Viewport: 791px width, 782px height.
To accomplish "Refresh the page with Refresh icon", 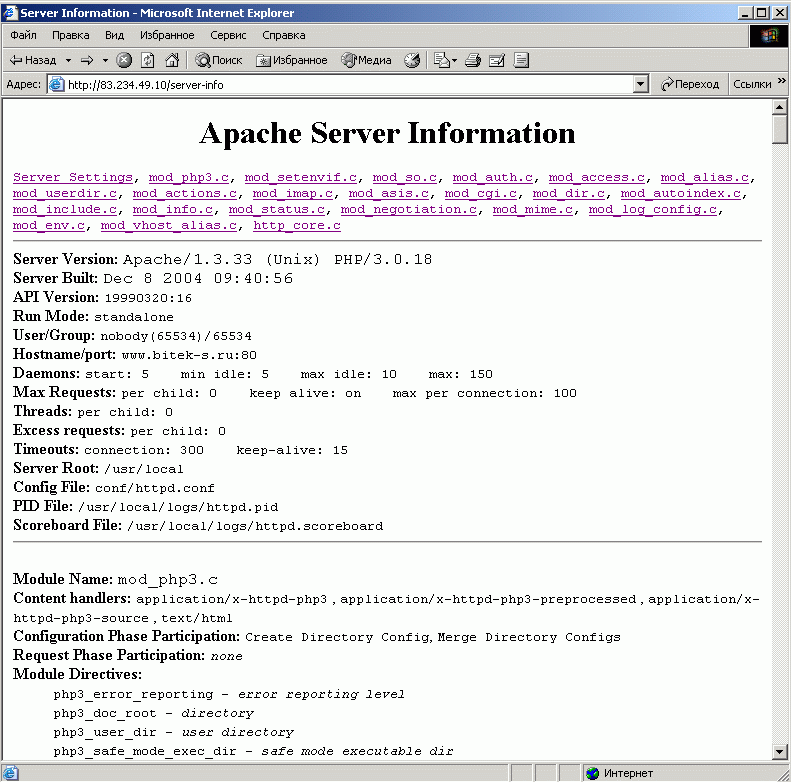I will [148, 61].
